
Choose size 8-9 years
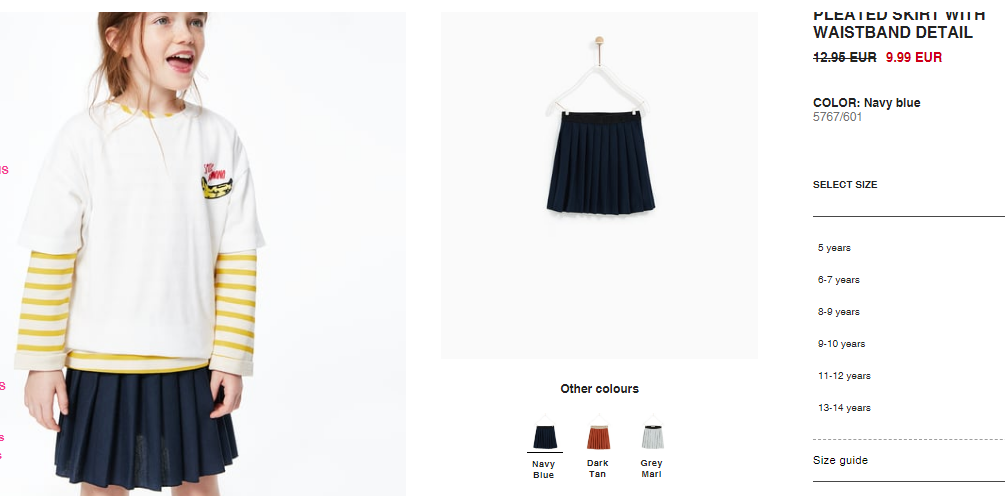click(838, 312)
